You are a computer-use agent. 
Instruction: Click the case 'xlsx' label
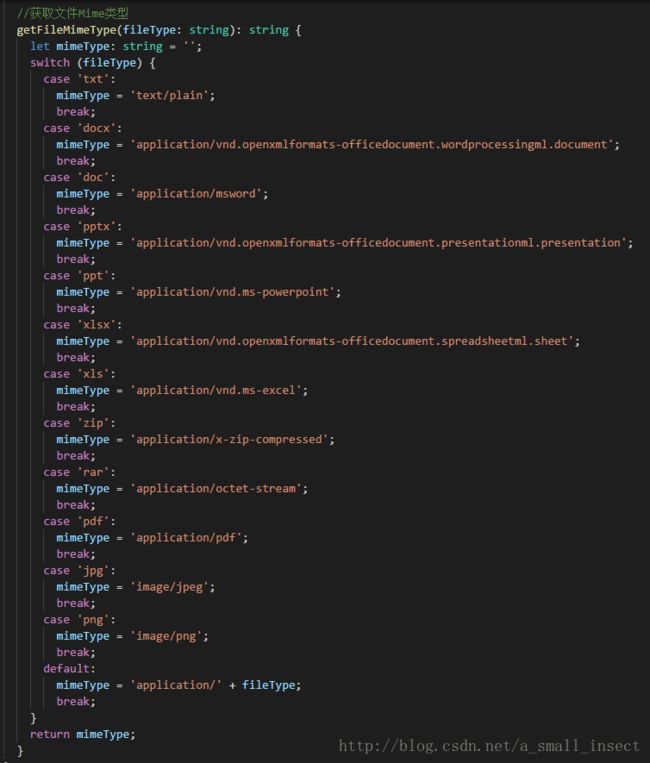coord(83,325)
